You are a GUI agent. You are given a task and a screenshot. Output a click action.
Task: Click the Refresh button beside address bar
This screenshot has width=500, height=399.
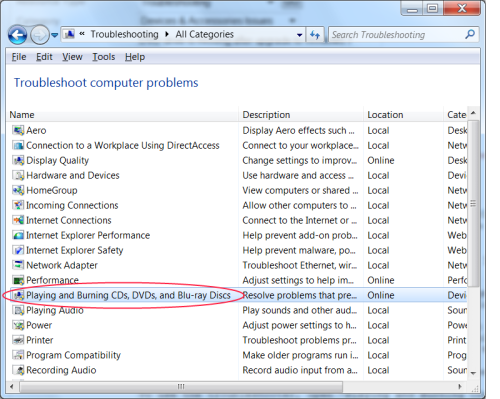(x=315, y=35)
